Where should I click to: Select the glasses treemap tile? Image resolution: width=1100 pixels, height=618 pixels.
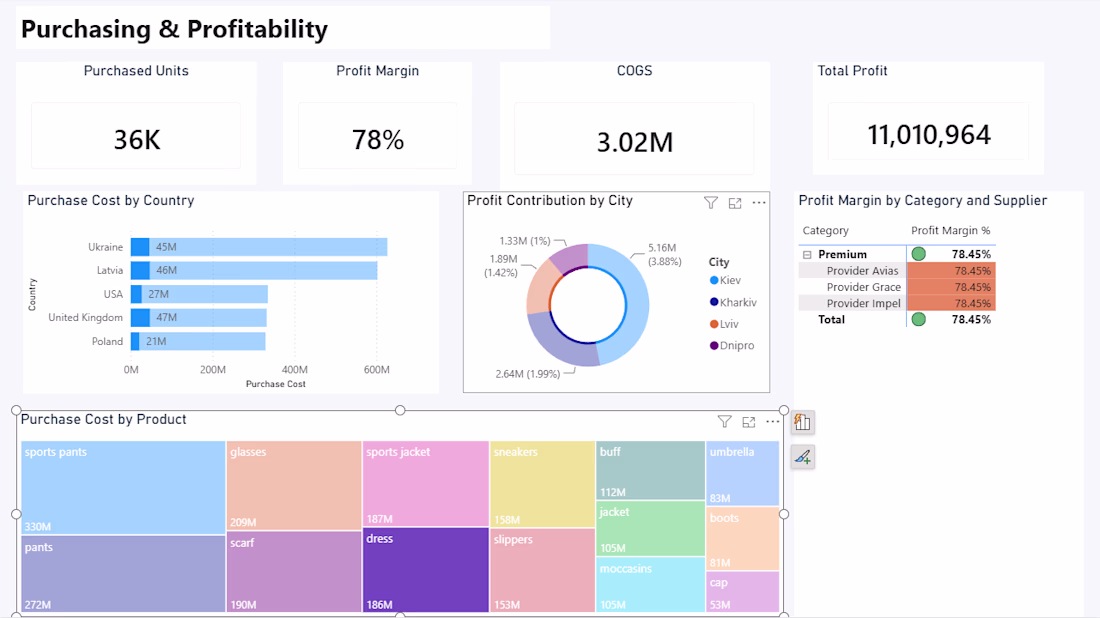tap(294, 485)
